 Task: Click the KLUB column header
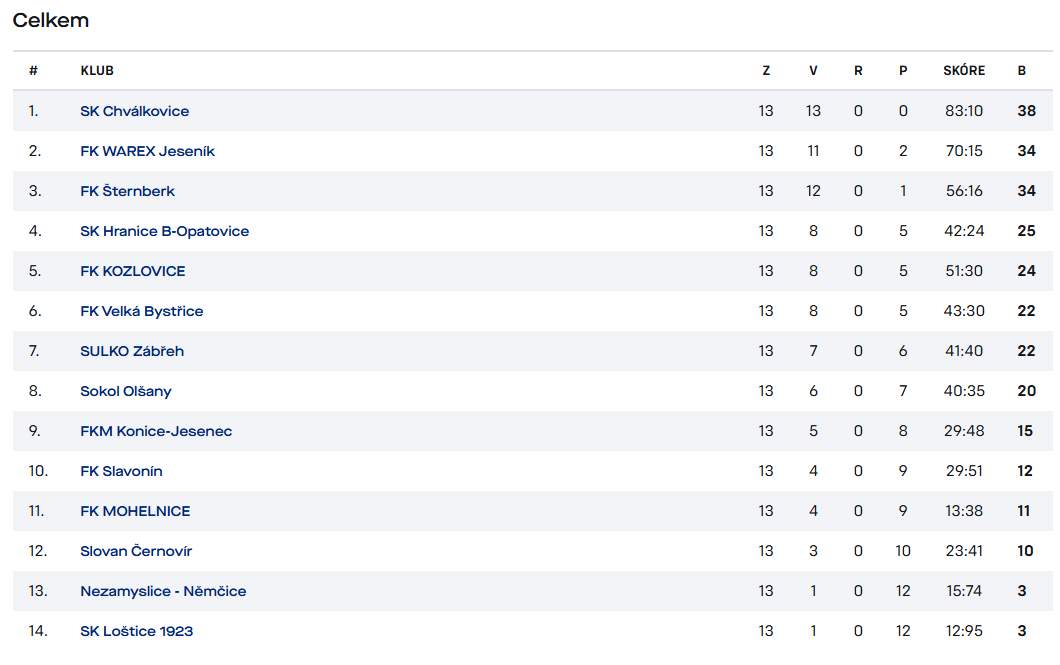(x=97, y=71)
